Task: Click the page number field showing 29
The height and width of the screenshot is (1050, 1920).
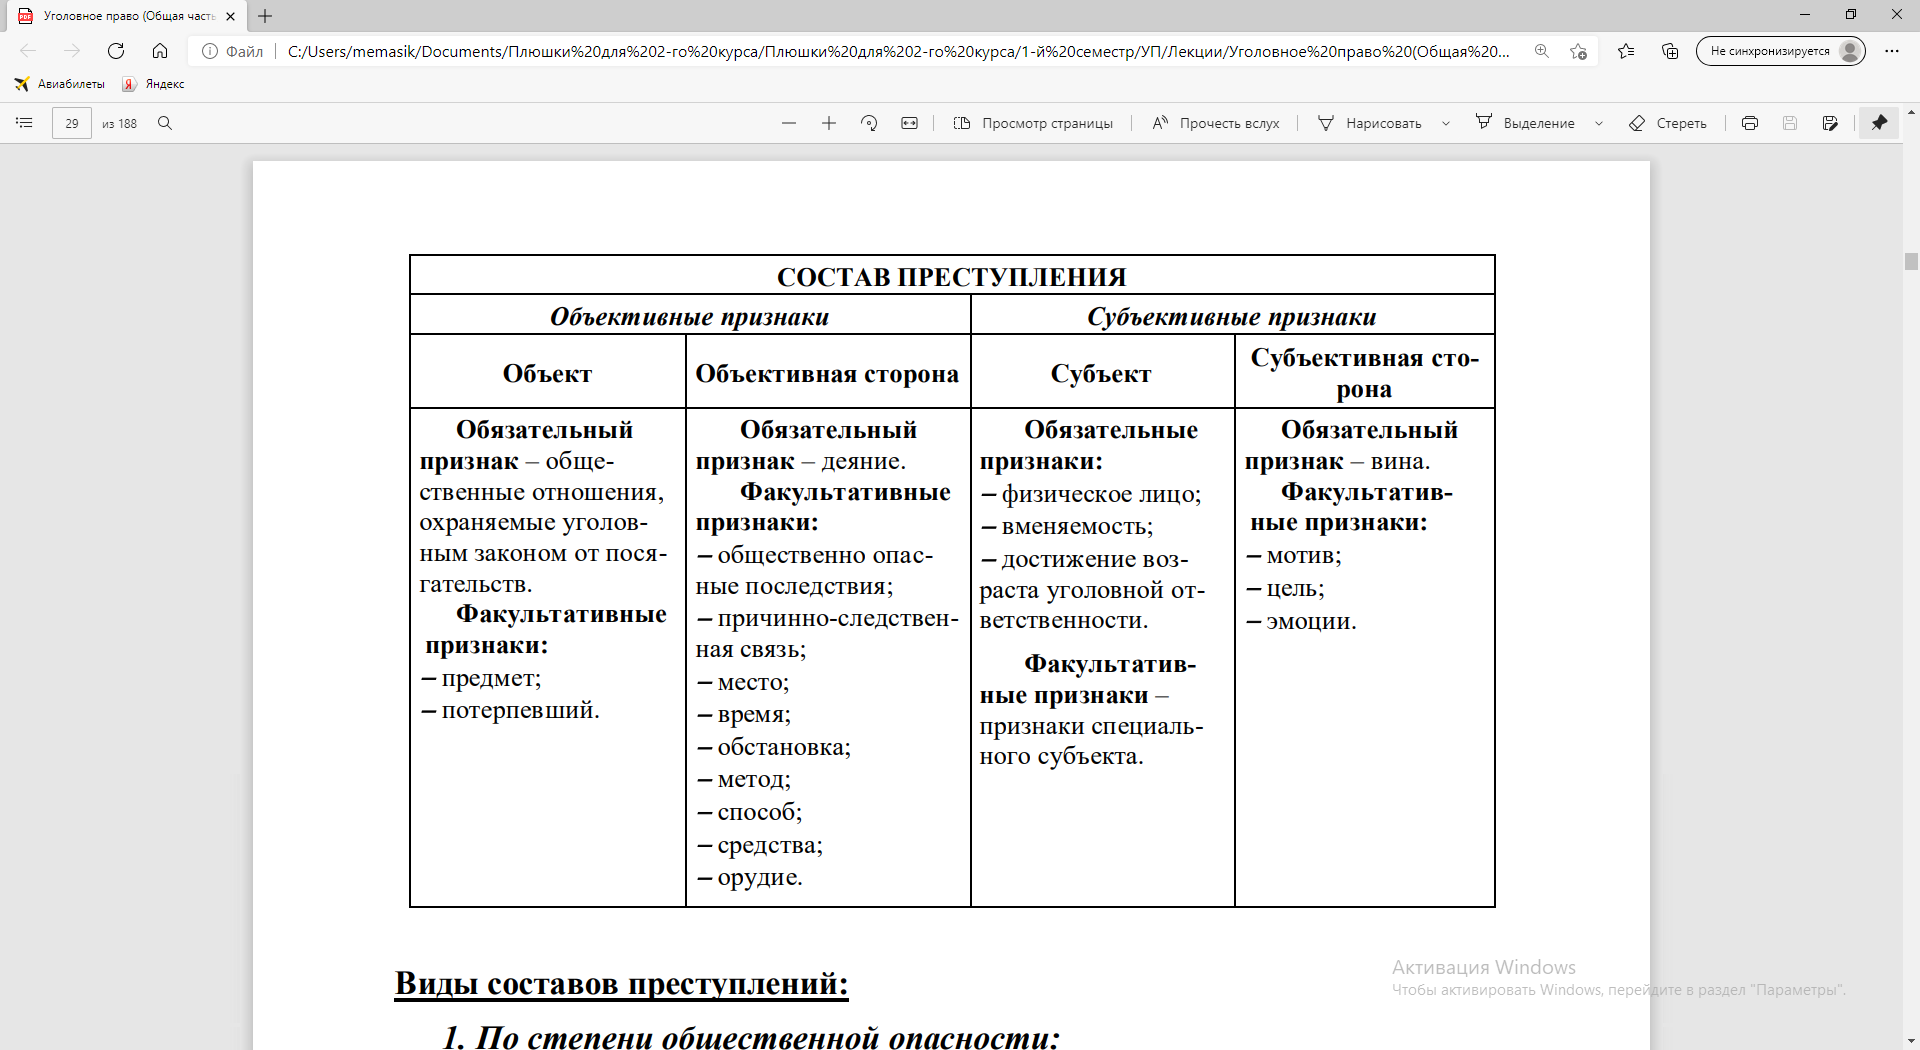Action: pos(72,123)
